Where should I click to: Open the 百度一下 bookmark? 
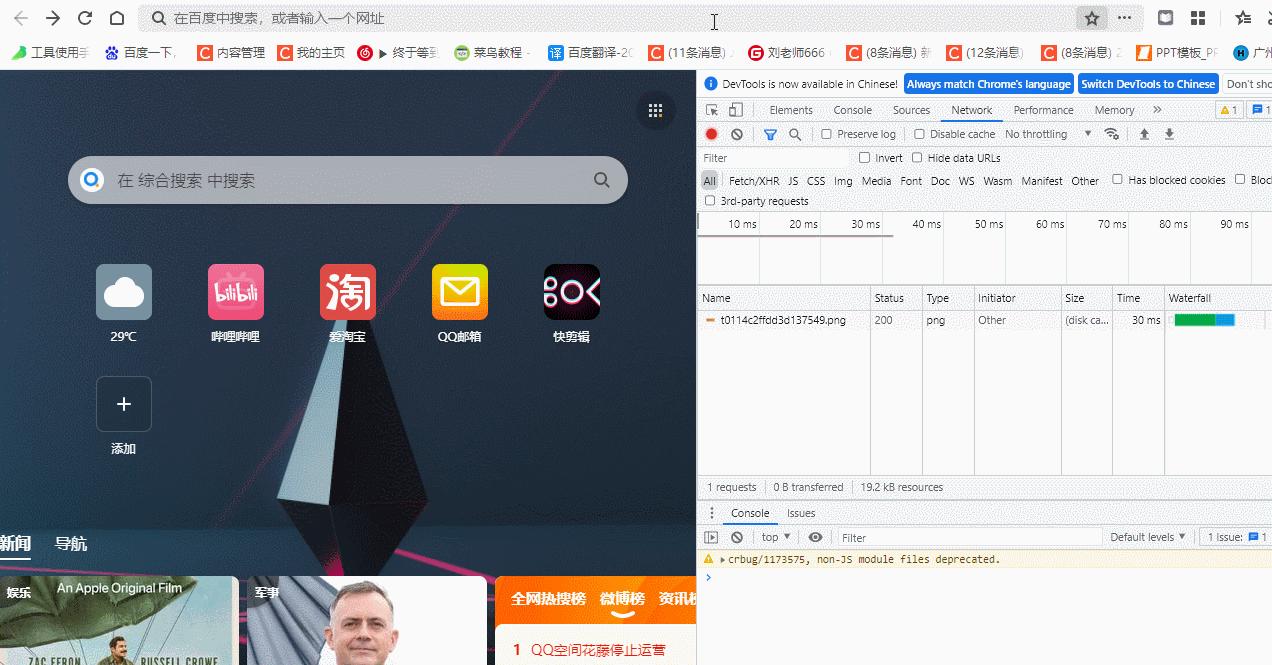[x=140, y=53]
